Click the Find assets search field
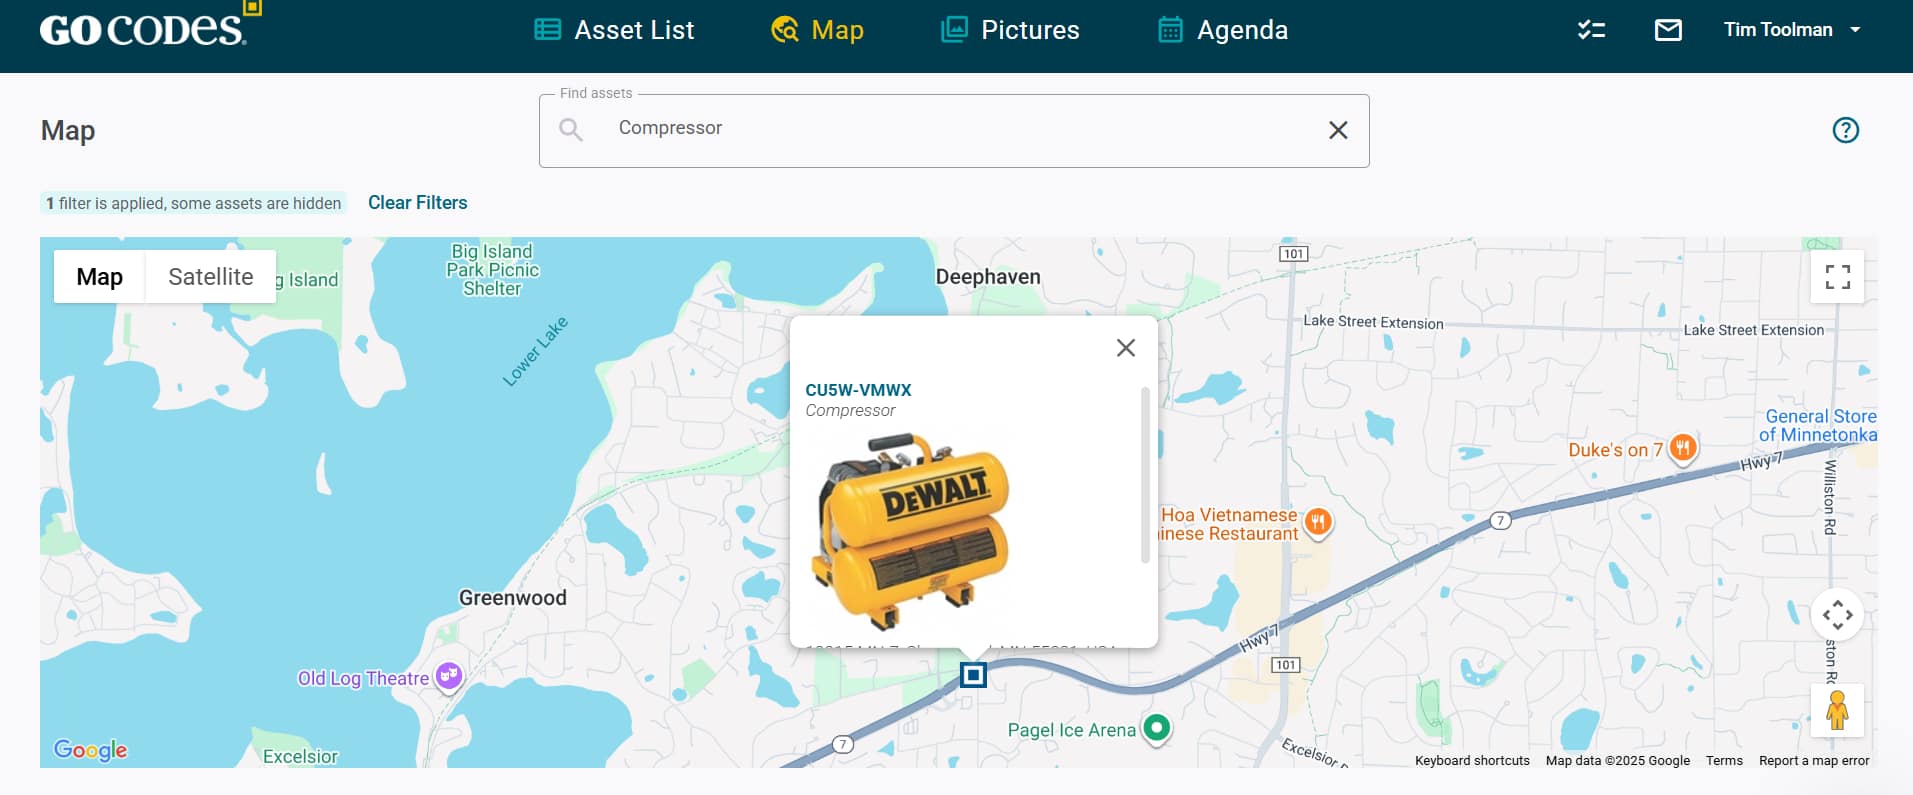The image size is (1913, 795). (x=950, y=129)
